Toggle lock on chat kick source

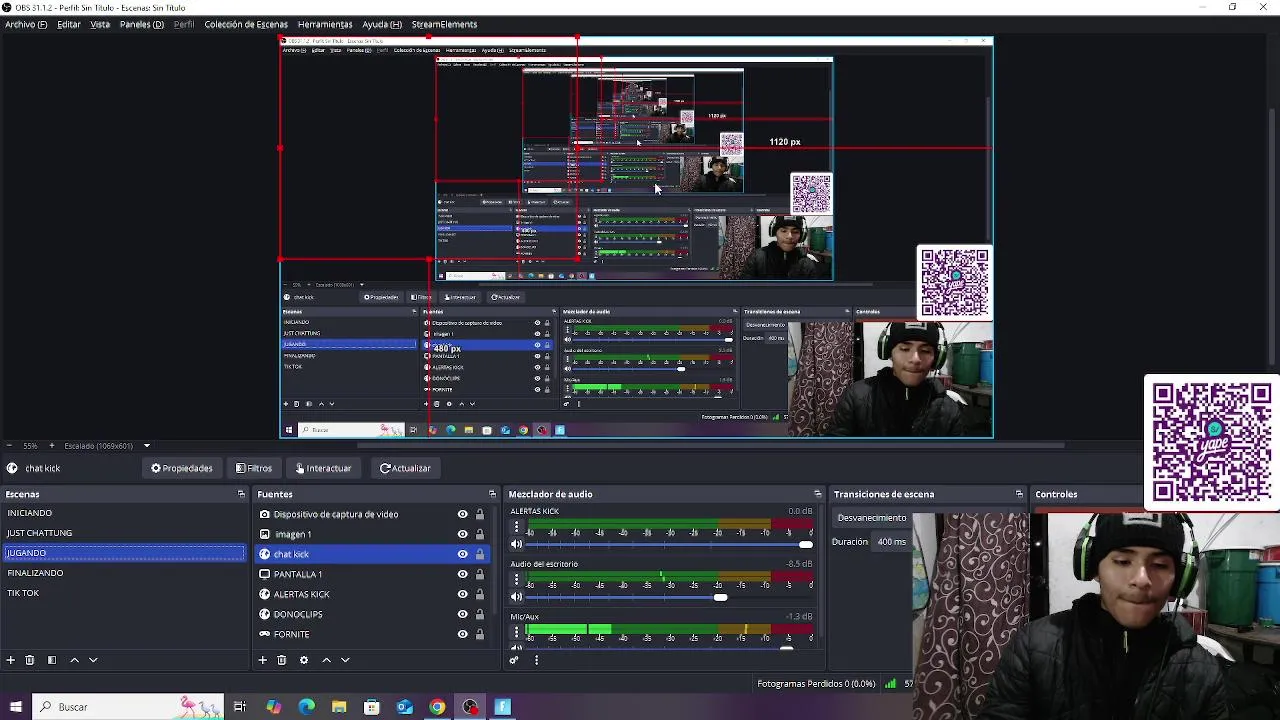[x=479, y=554]
